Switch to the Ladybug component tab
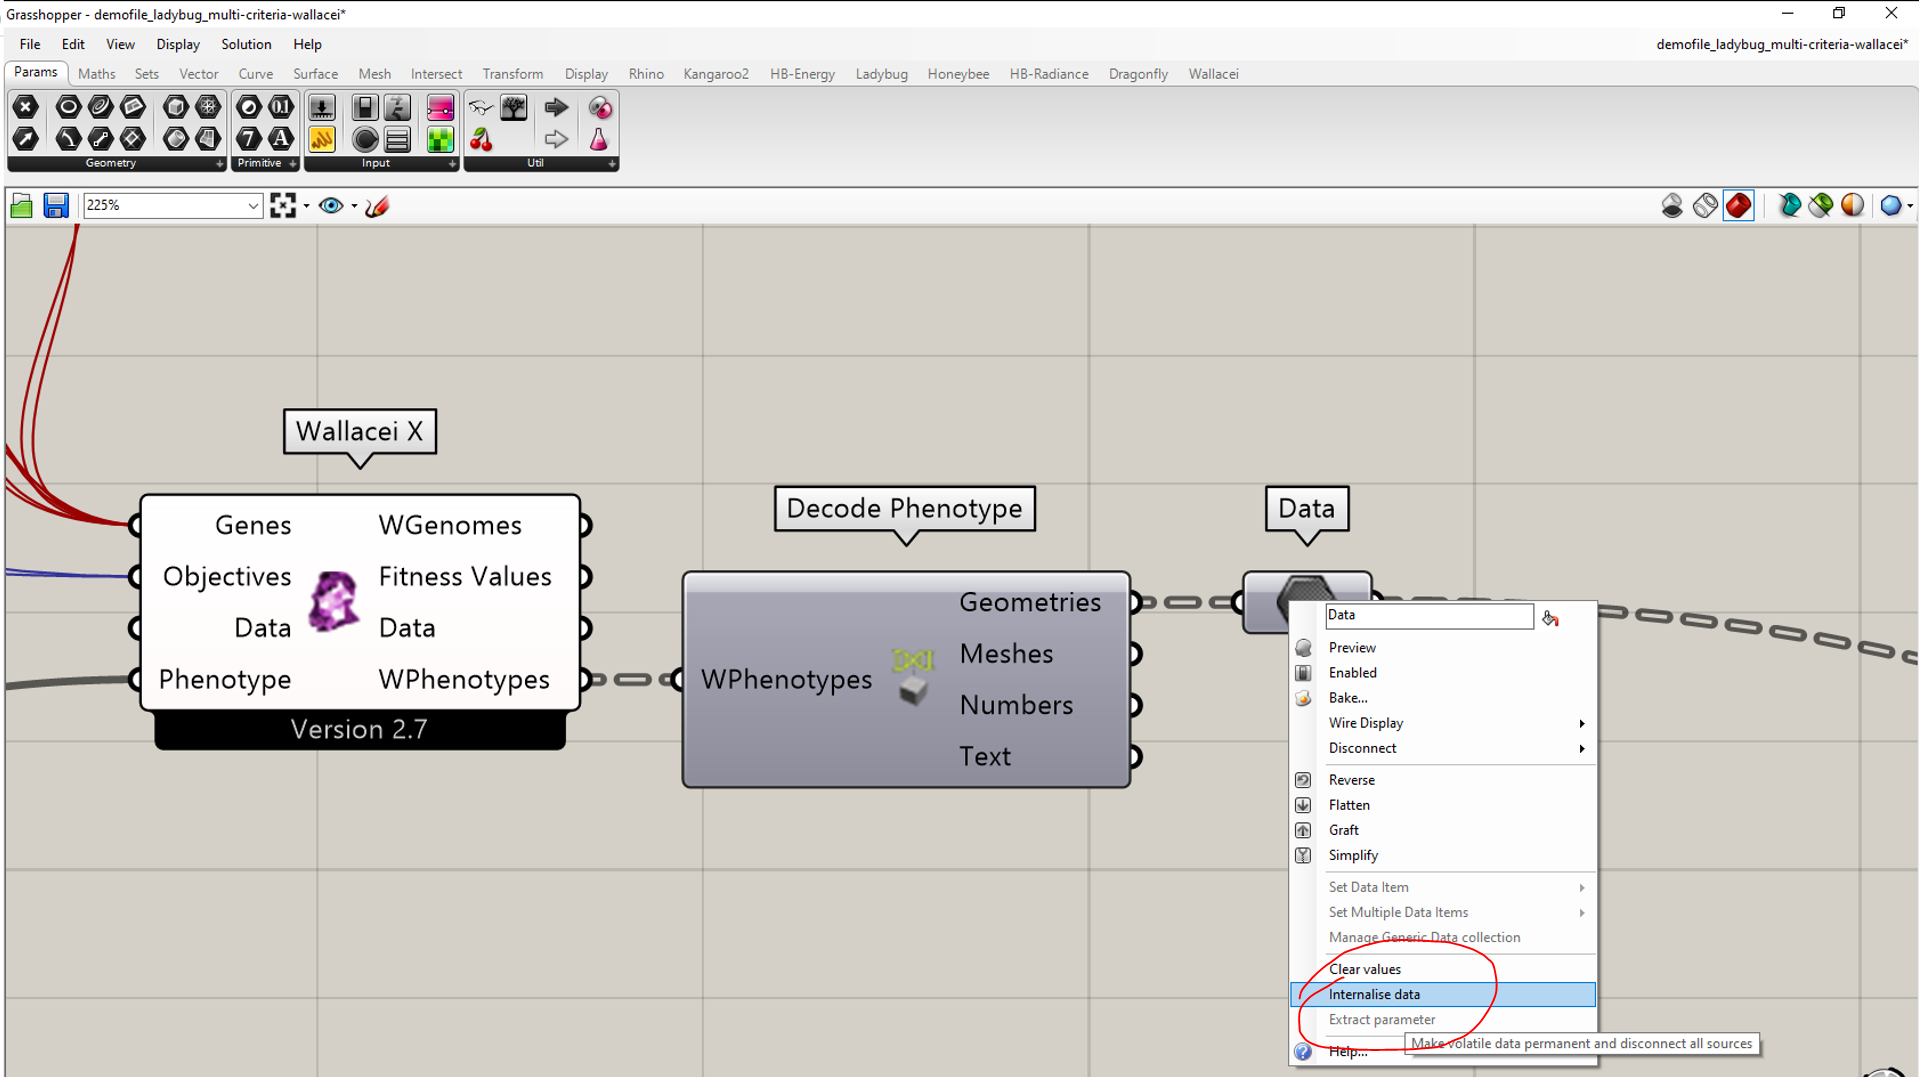1919x1077 pixels. (881, 73)
